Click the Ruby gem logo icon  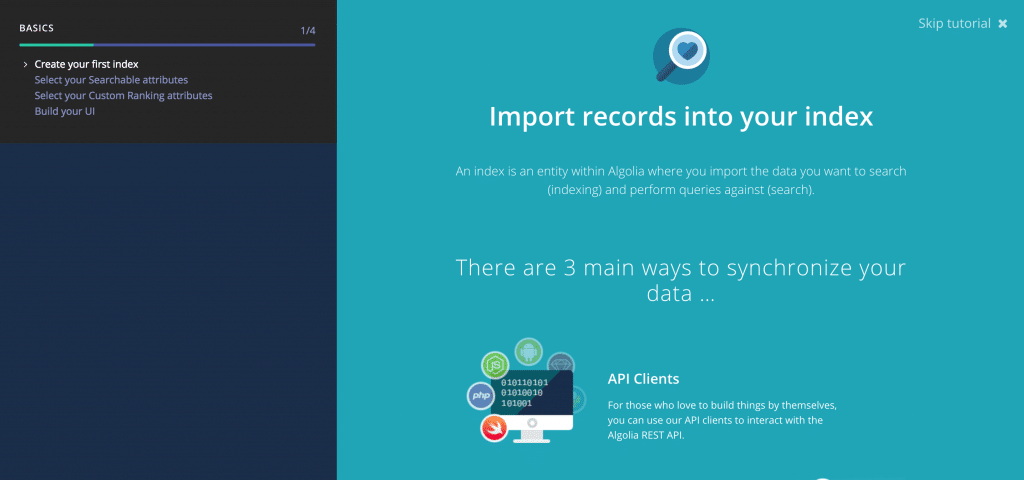[x=560, y=363]
